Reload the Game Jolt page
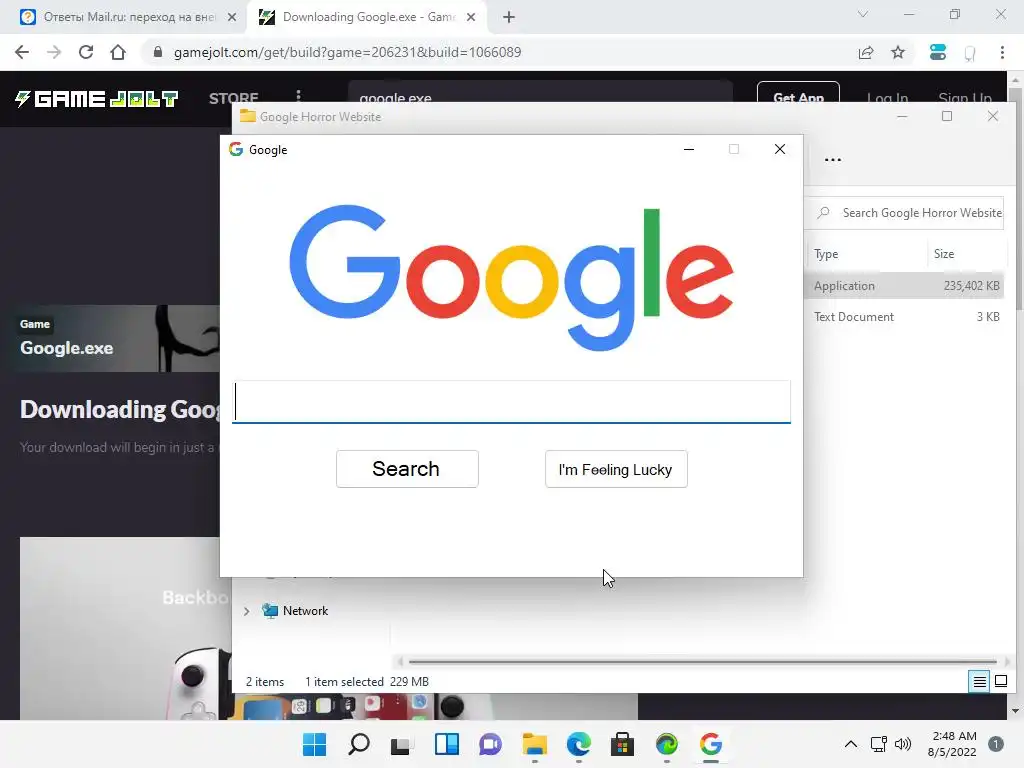Viewport: 1024px width, 768px height. pyautogui.click(x=86, y=52)
